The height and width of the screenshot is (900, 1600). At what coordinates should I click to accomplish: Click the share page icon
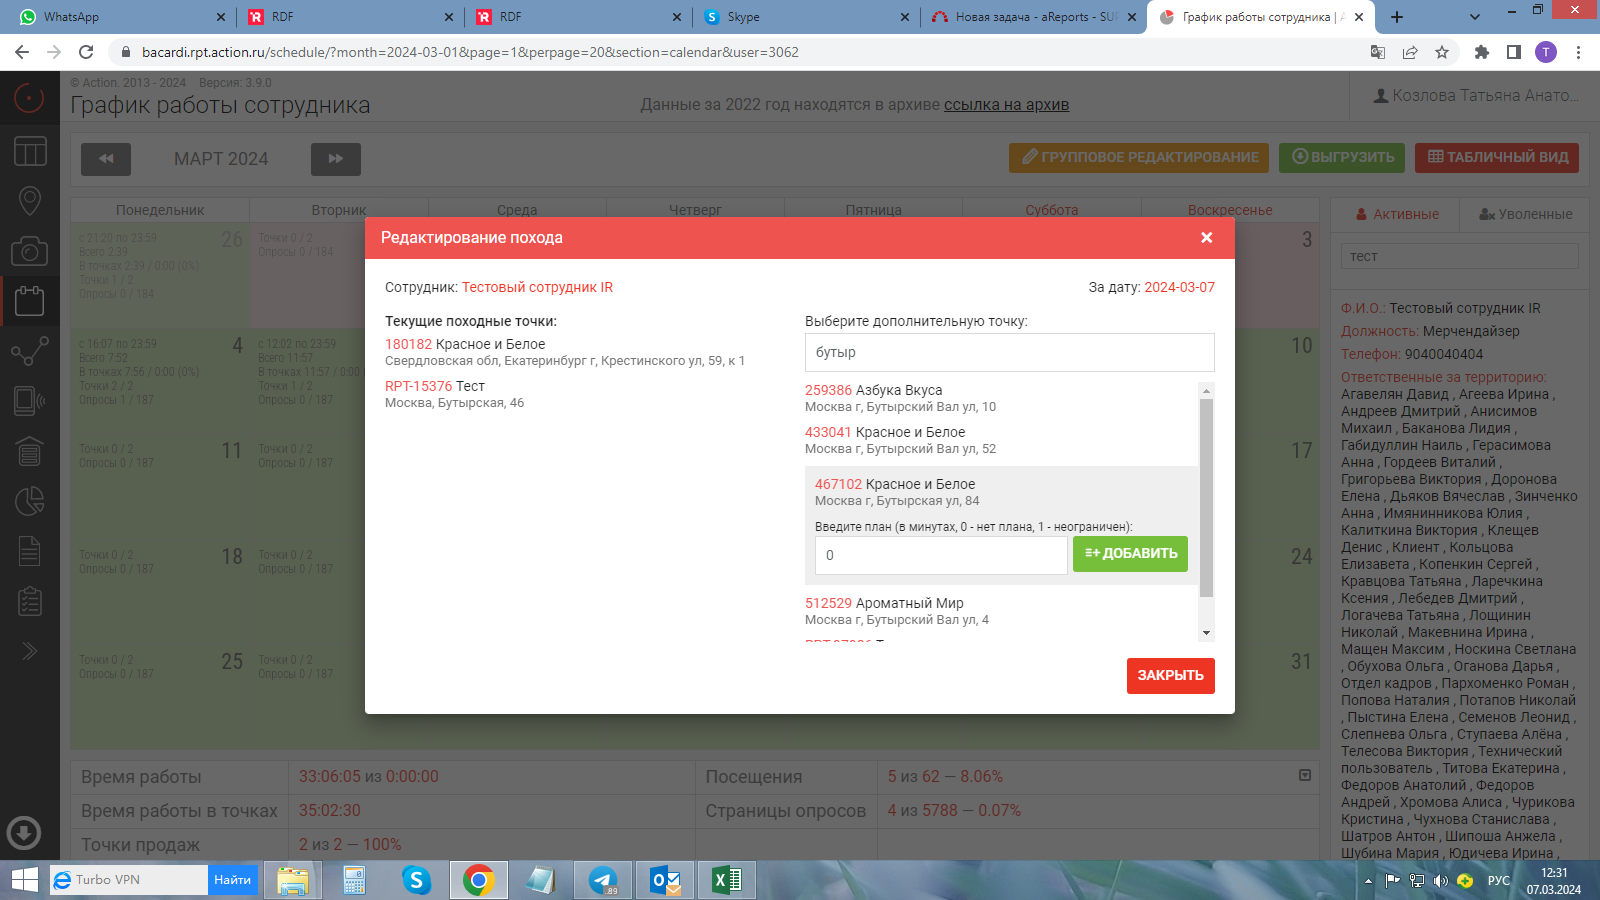click(x=1410, y=52)
